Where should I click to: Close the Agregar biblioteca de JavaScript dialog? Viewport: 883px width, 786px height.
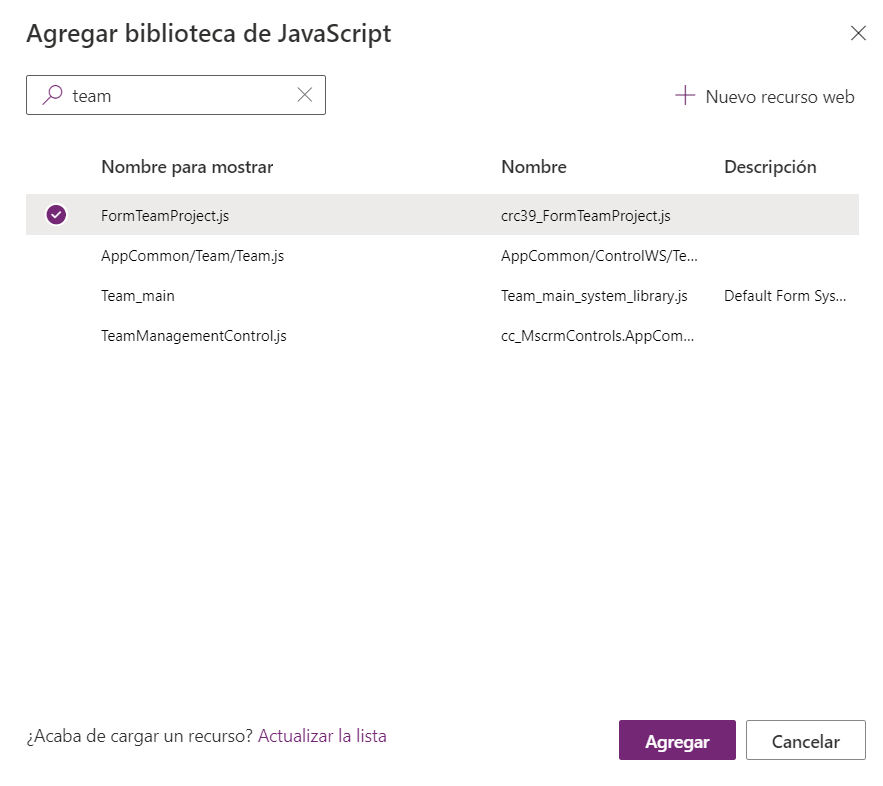click(858, 33)
